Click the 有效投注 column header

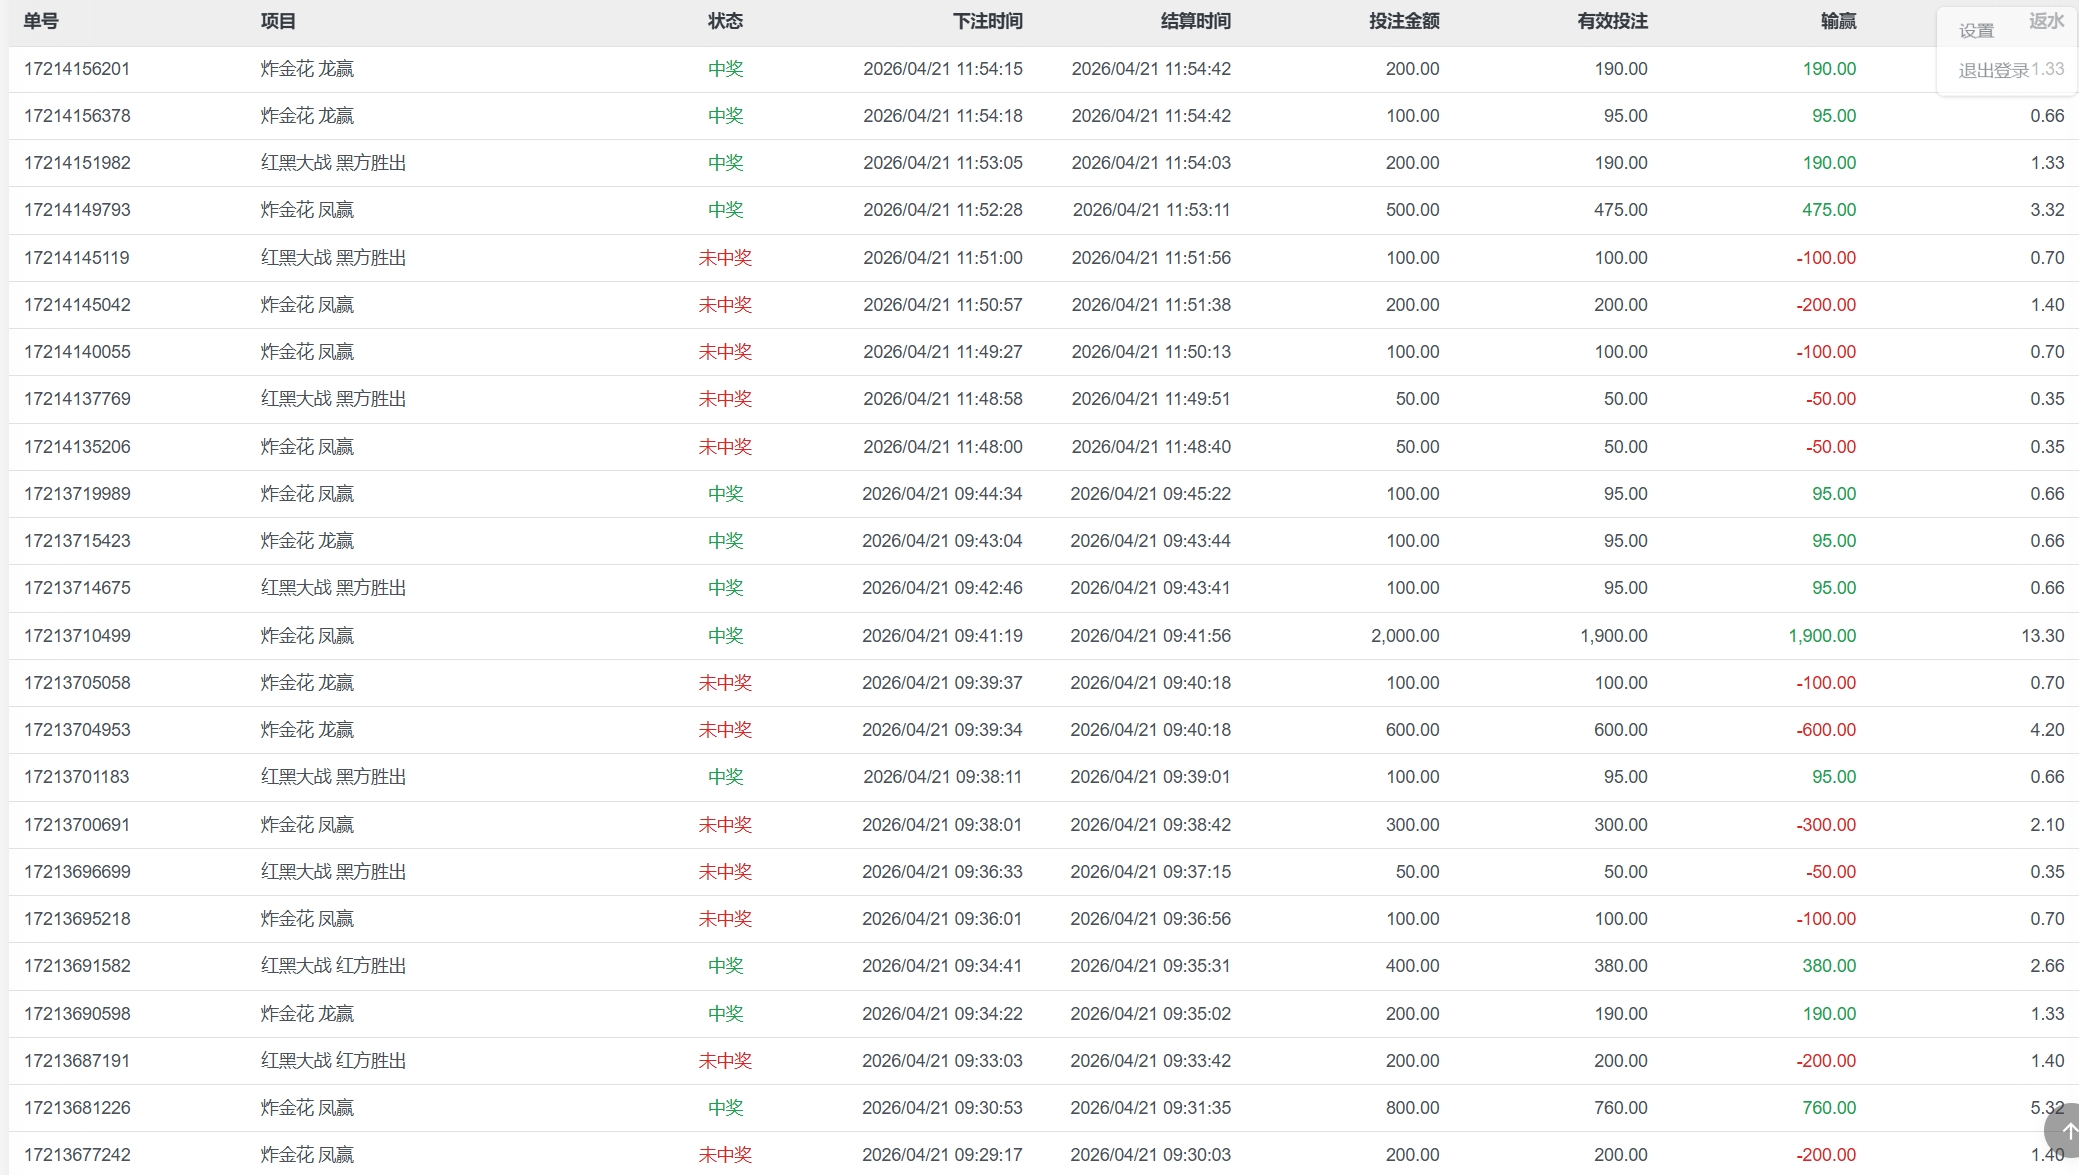(x=1612, y=21)
